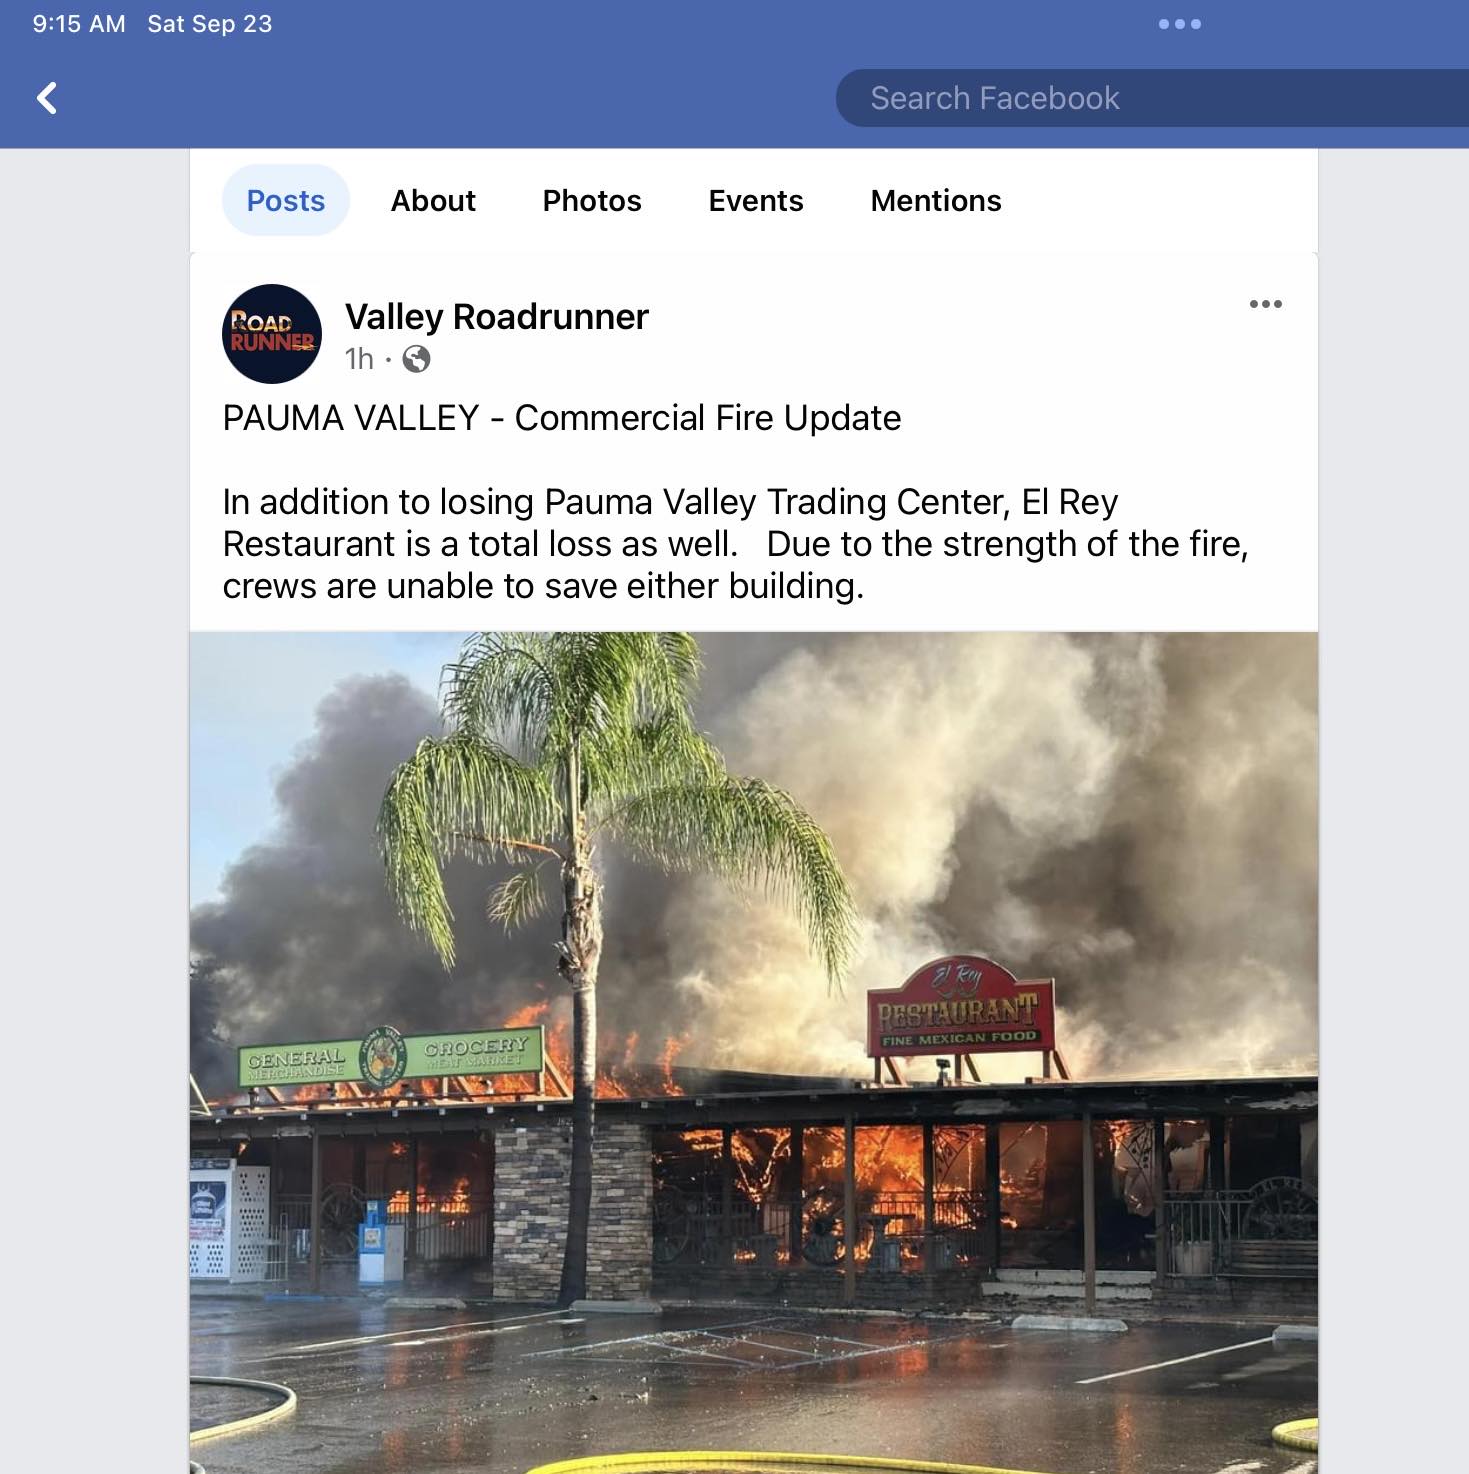Screen dimensions: 1469x1474
Task: Open the burning building photo
Action: 754,1052
